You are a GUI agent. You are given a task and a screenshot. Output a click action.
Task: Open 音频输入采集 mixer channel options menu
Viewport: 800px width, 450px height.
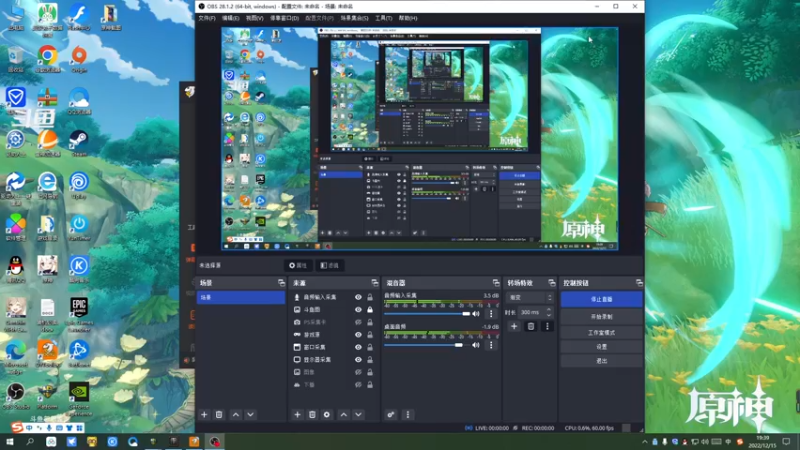click(x=491, y=314)
